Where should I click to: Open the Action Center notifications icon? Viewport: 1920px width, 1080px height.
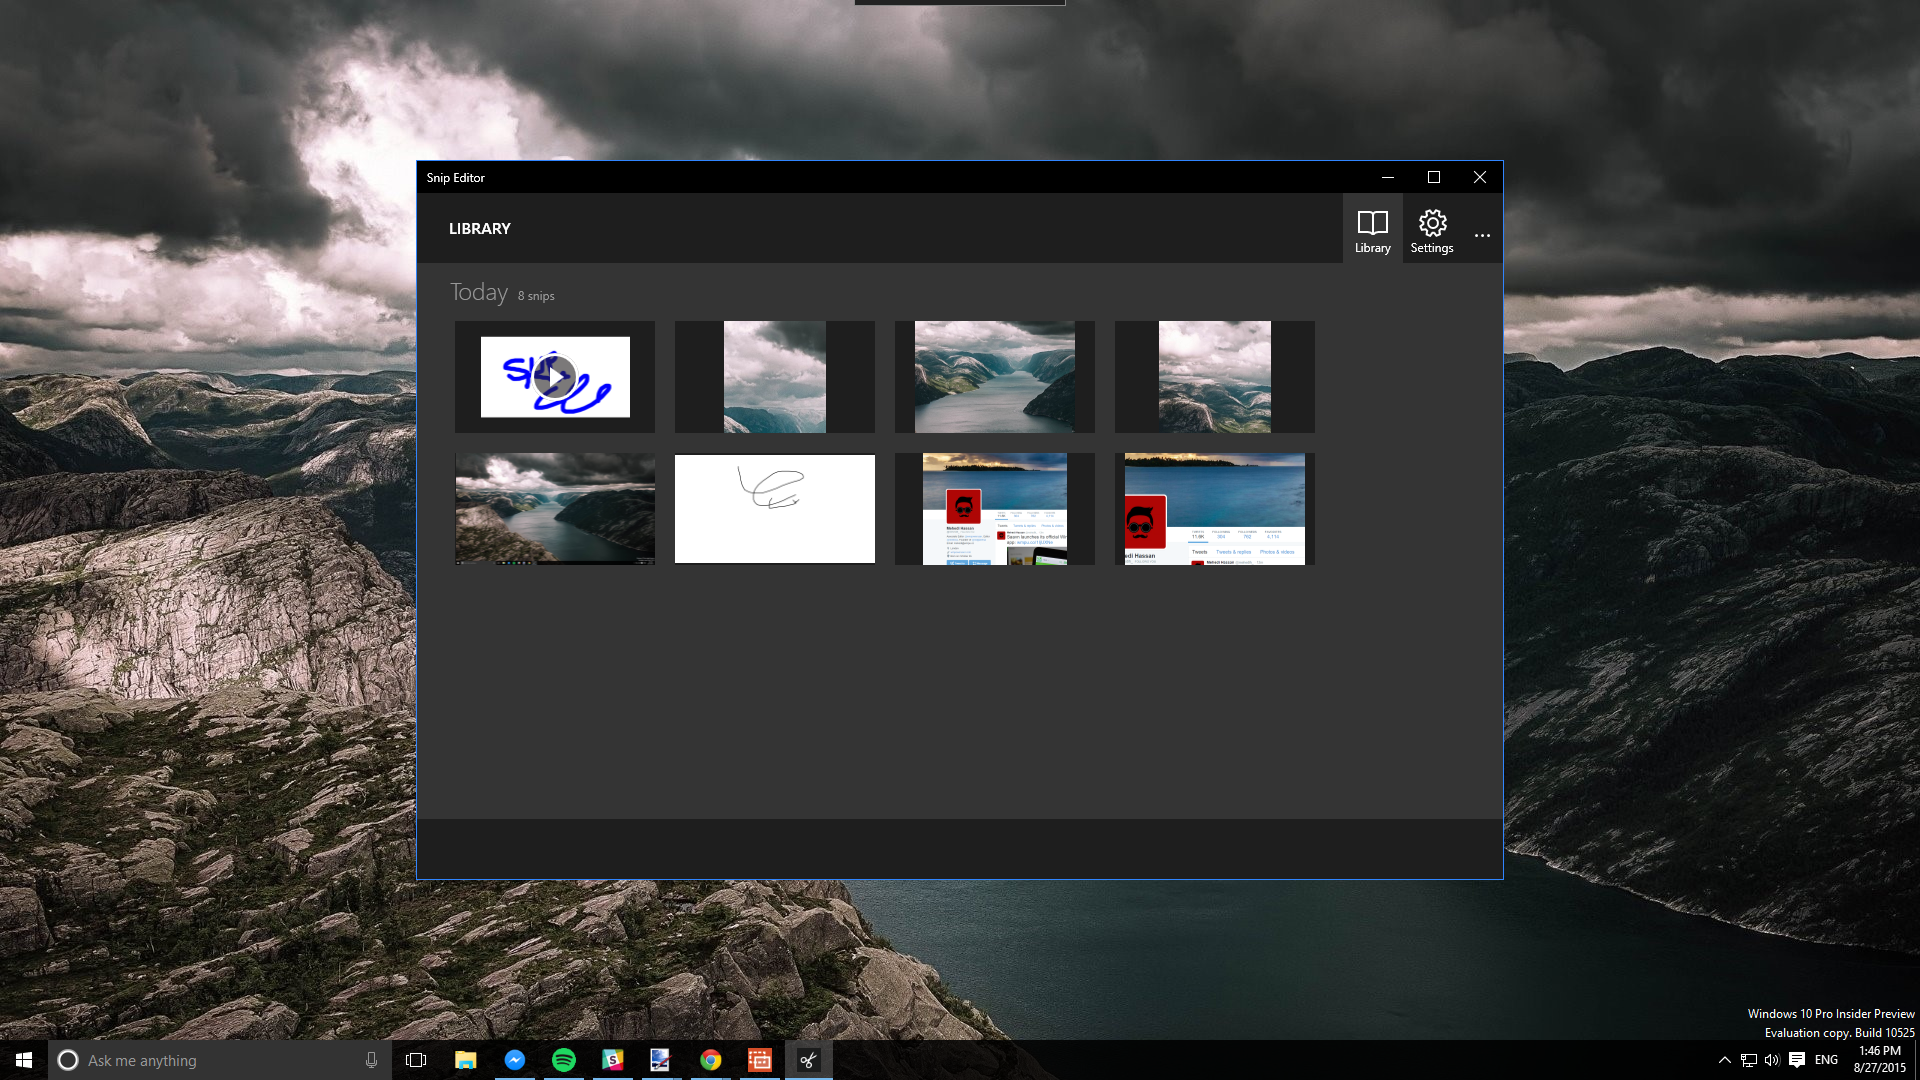click(x=1797, y=1060)
